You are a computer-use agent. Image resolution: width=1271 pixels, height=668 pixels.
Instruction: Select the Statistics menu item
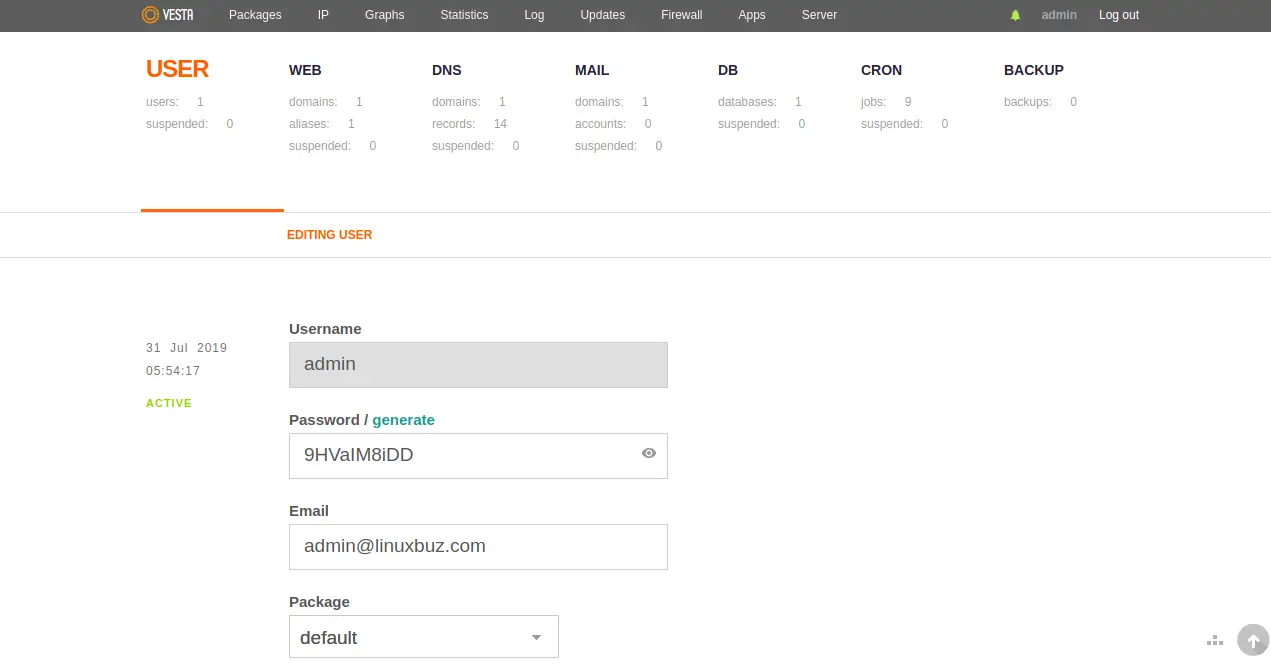pos(464,15)
